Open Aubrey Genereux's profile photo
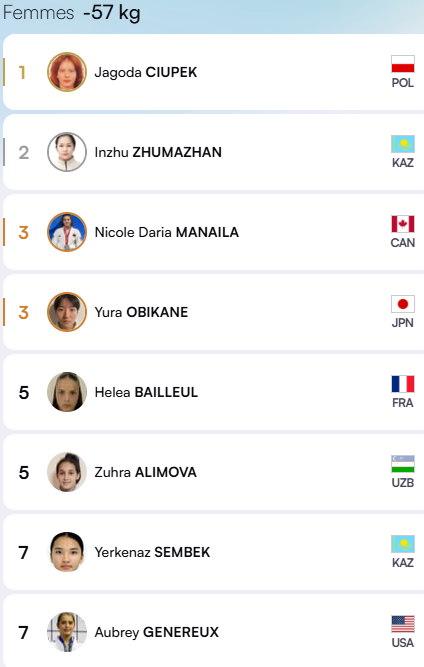Screen dimensions: 424x667 pos(67,632)
